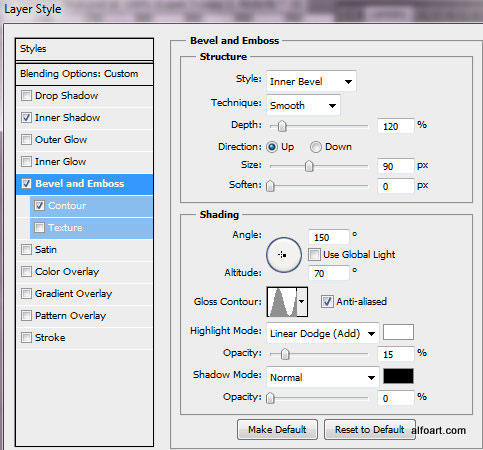The width and height of the screenshot is (483, 450).
Task: Open the Style dropdown showing Inner Bevel
Action: [311, 81]
